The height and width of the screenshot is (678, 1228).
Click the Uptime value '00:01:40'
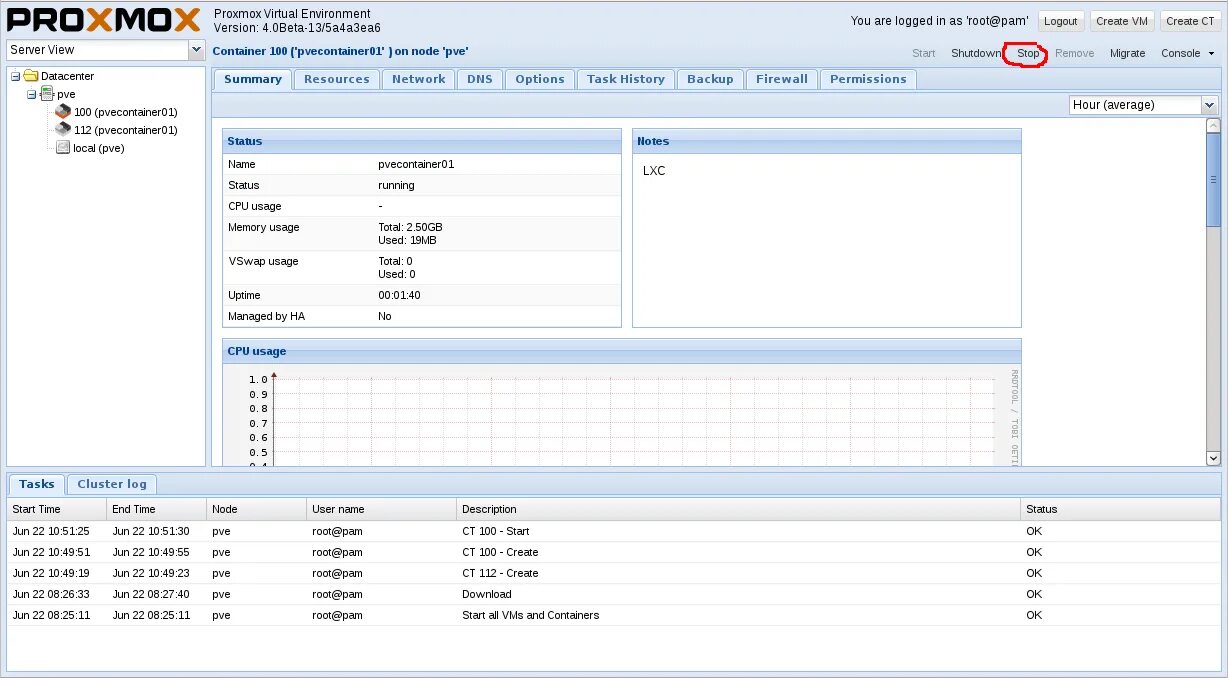click(399, 295)
